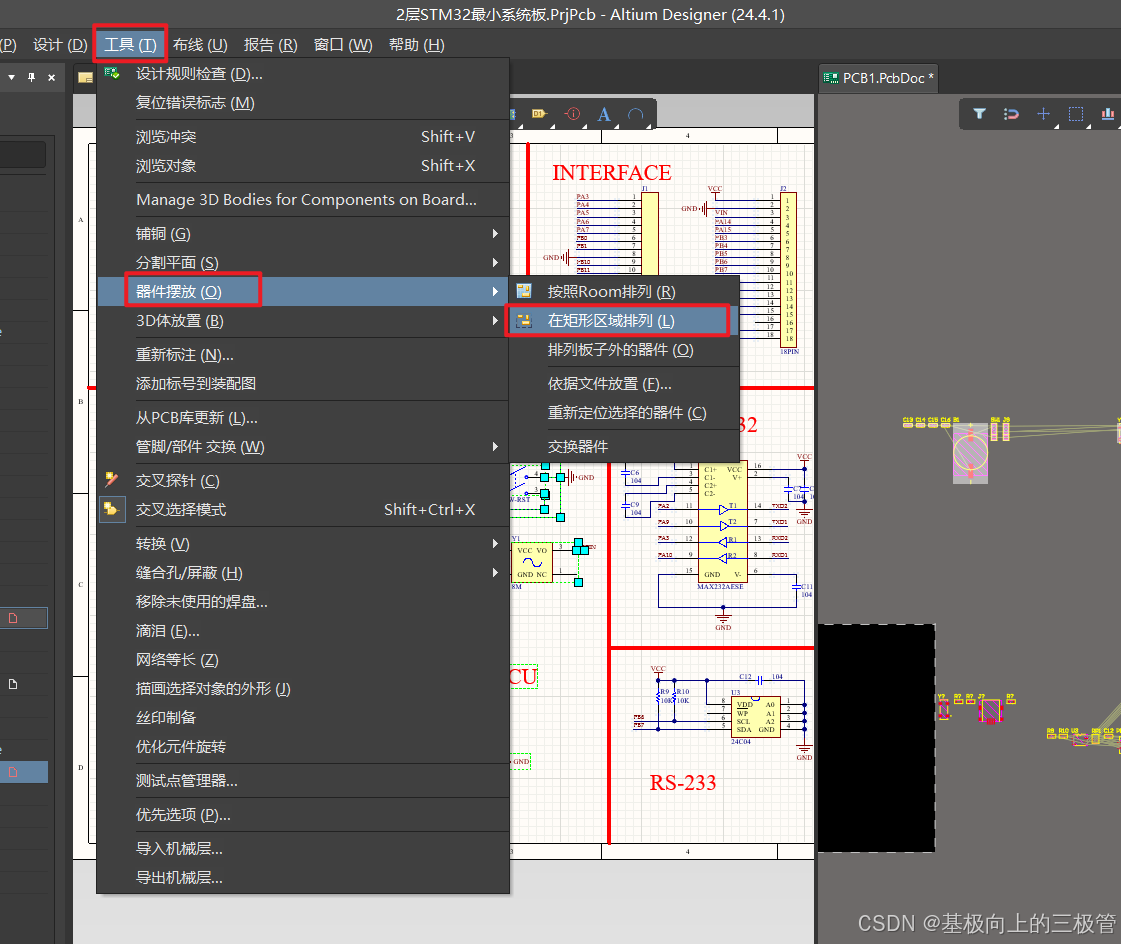Open the 工具 (T) menu
The image size is (1121, 944).
130,44
